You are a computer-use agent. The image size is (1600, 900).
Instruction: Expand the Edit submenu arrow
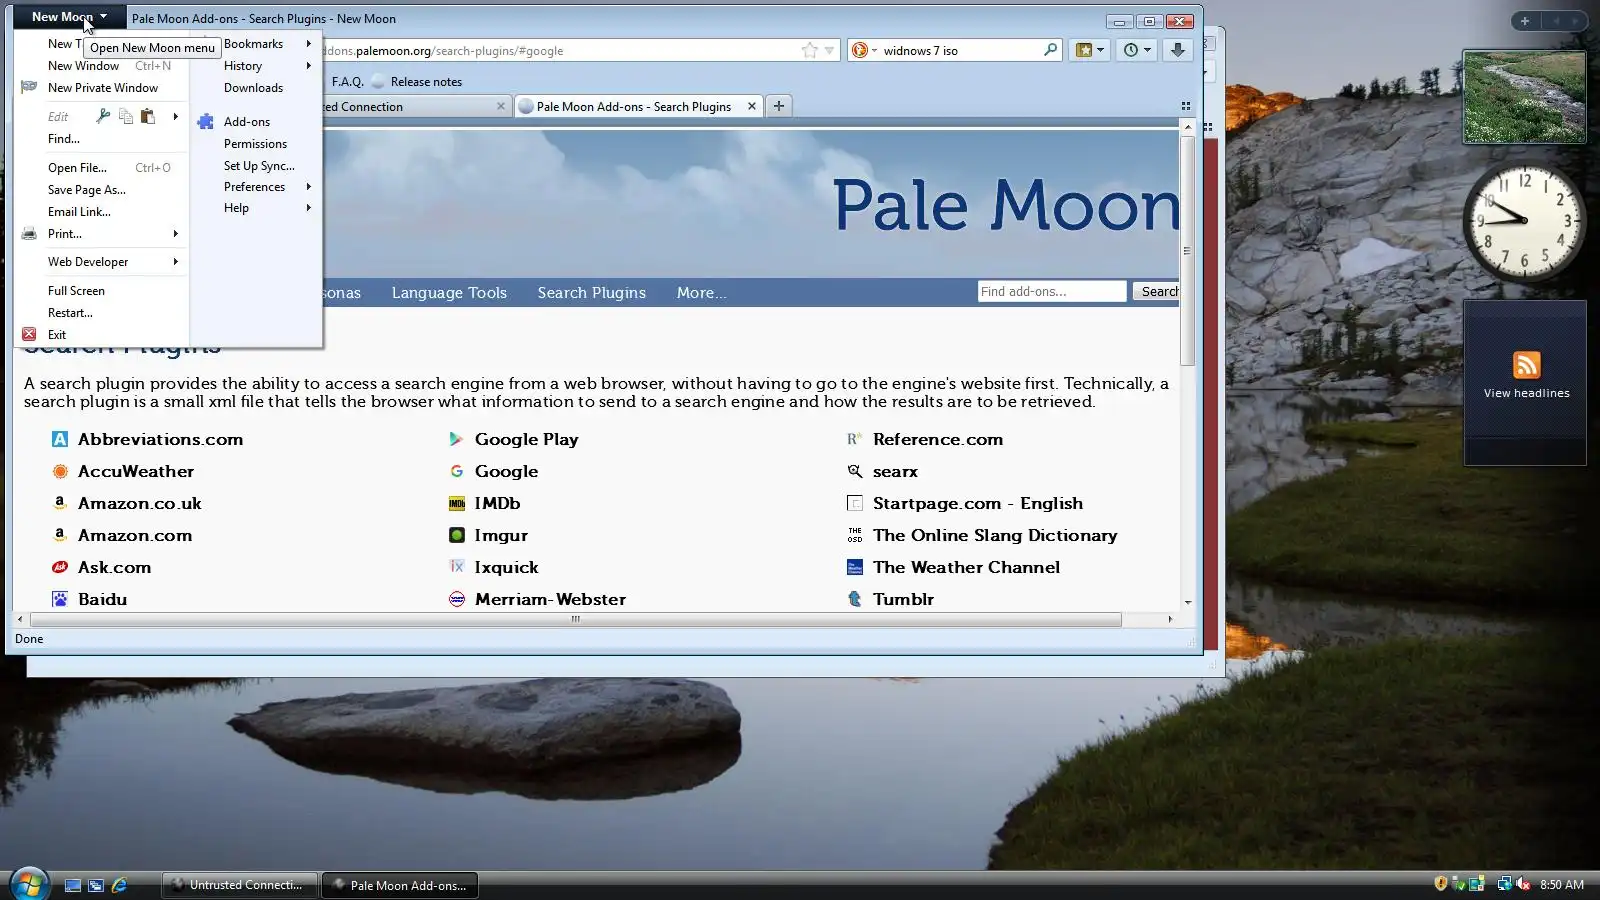[175, 117]
